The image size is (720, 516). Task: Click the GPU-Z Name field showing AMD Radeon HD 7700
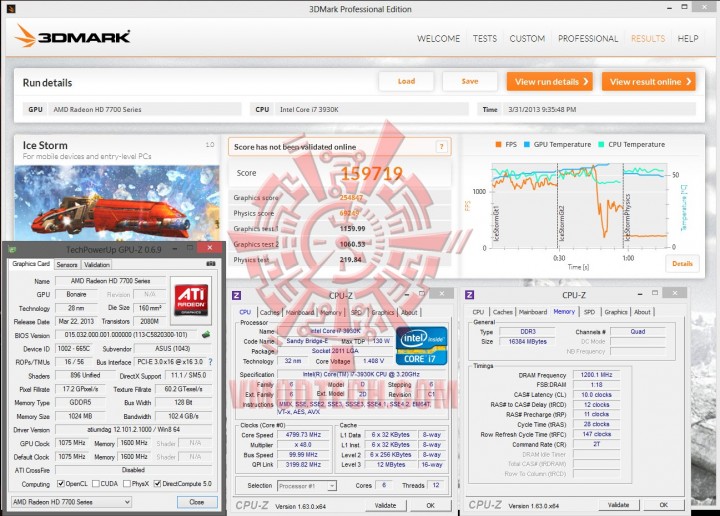110,280
